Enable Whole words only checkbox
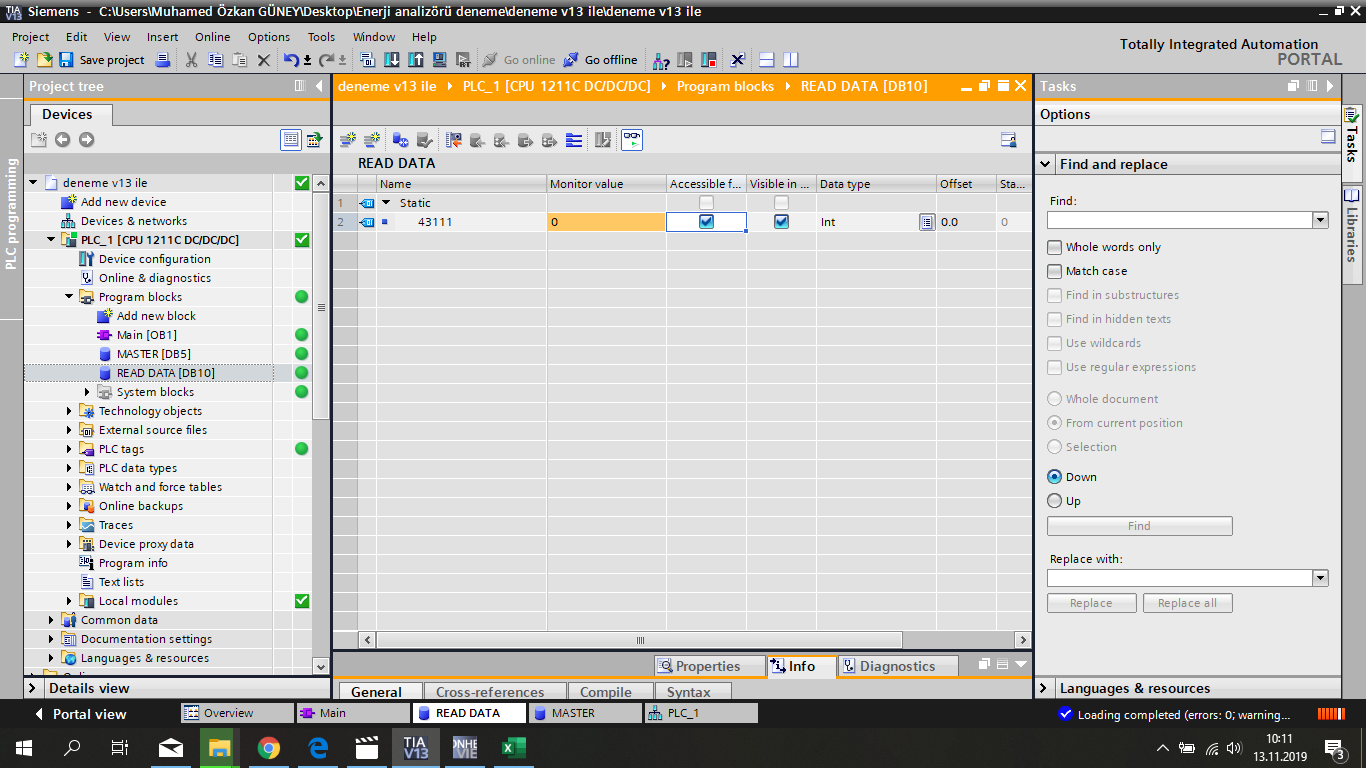 (x=1055, y=247)
